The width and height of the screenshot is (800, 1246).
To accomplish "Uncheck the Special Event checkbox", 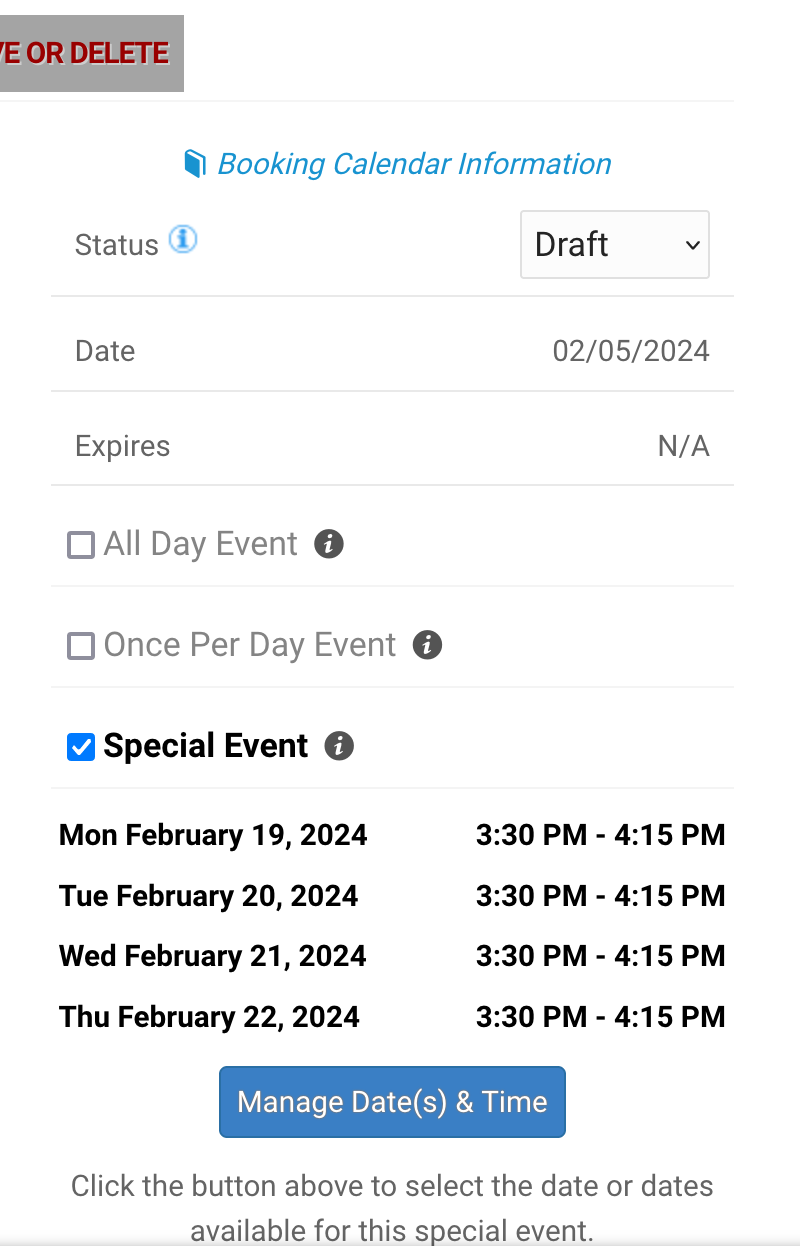I will click(x=80, y=747).
